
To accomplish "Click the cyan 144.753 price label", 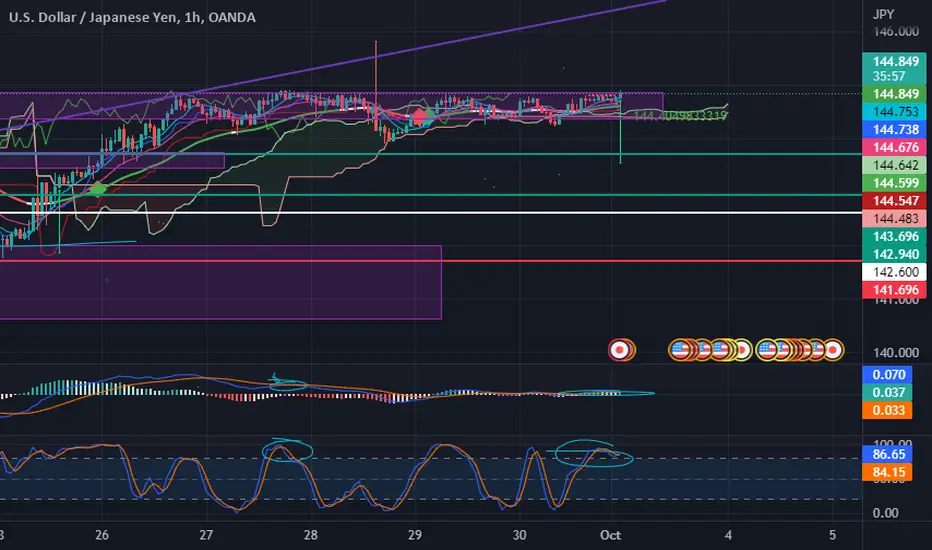I will [894, 111].
